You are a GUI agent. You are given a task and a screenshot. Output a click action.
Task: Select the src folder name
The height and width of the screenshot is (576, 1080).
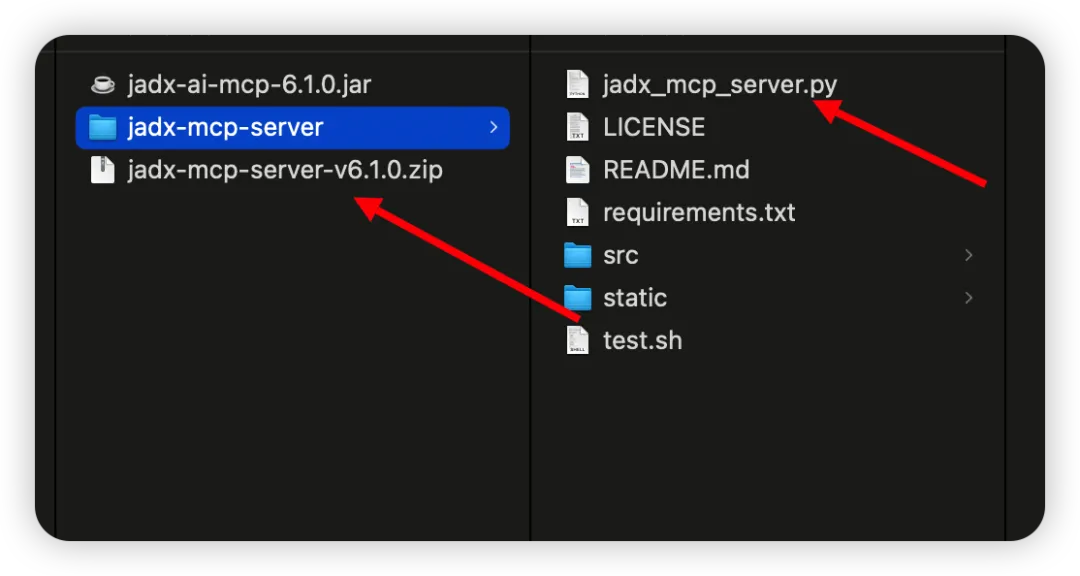(x=621, y=256)
